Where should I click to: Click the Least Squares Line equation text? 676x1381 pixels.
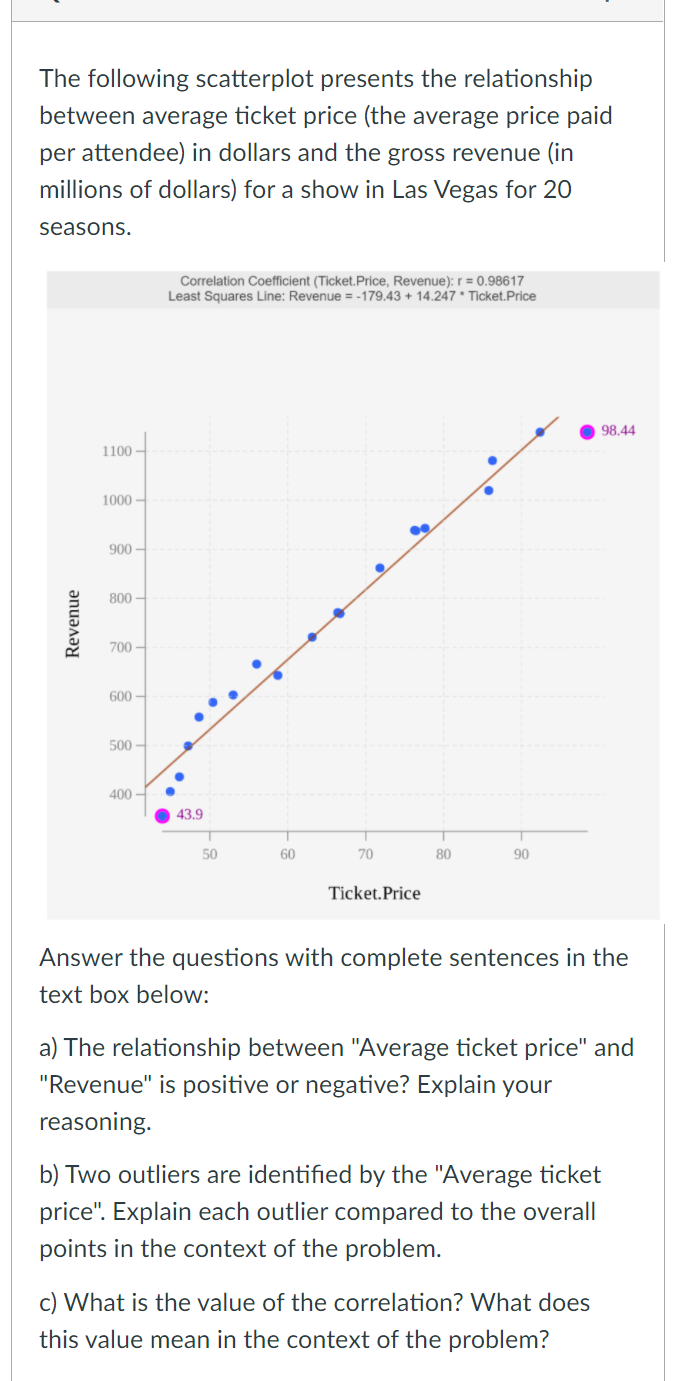[352, 296]
